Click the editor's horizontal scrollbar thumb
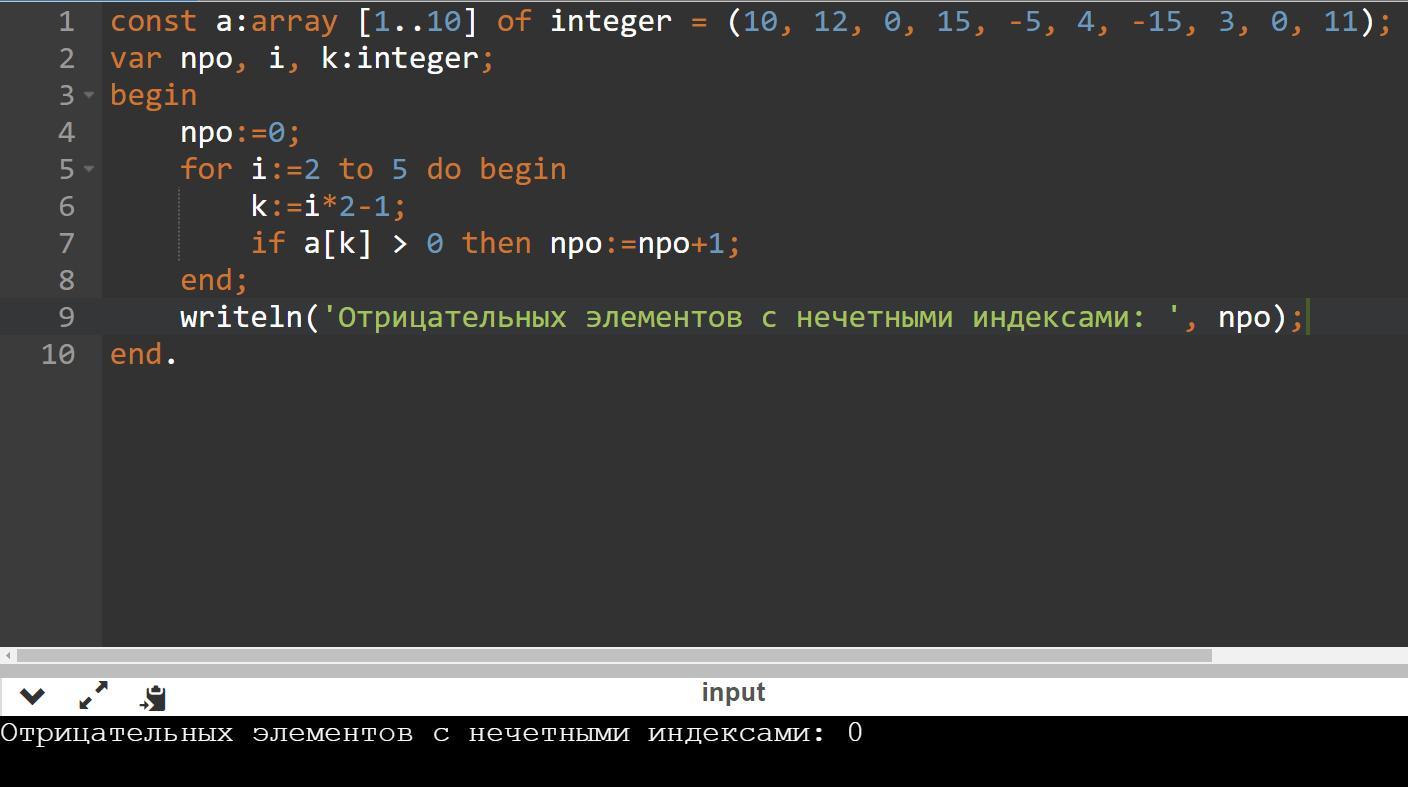This screenshot has height=787, width=1408. 614,656
